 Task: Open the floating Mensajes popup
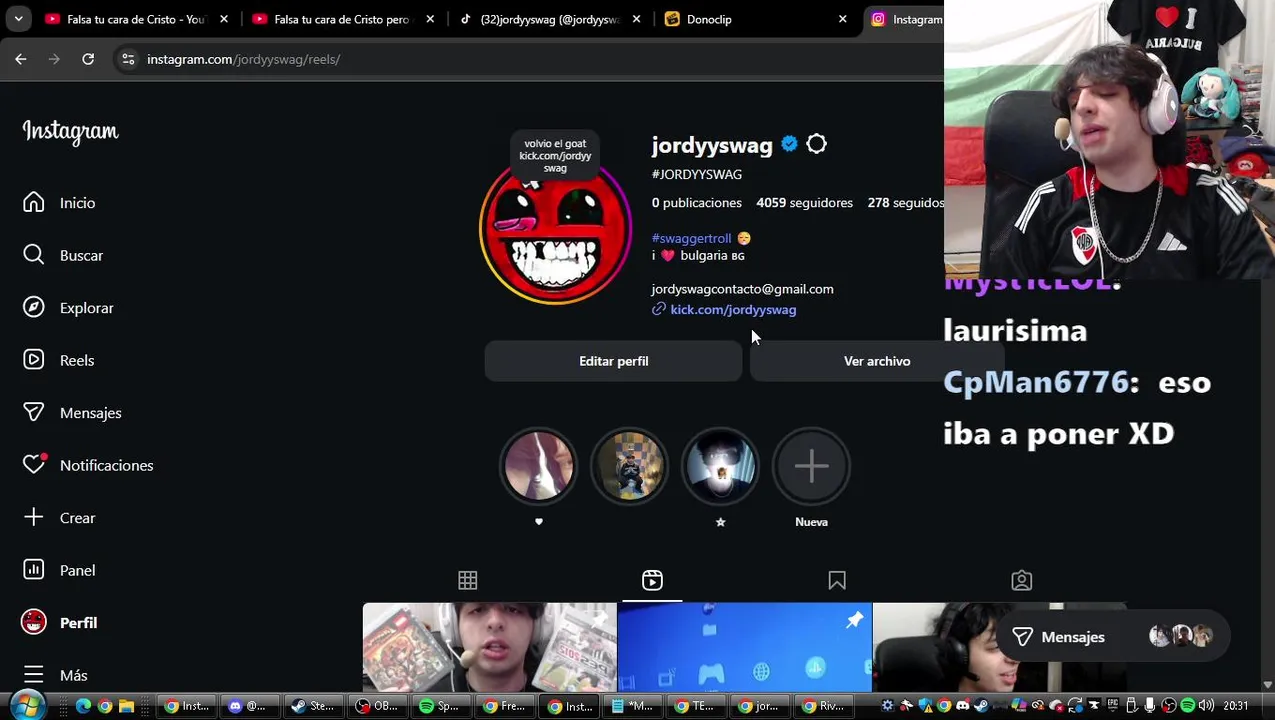[x=1112, y=637]
